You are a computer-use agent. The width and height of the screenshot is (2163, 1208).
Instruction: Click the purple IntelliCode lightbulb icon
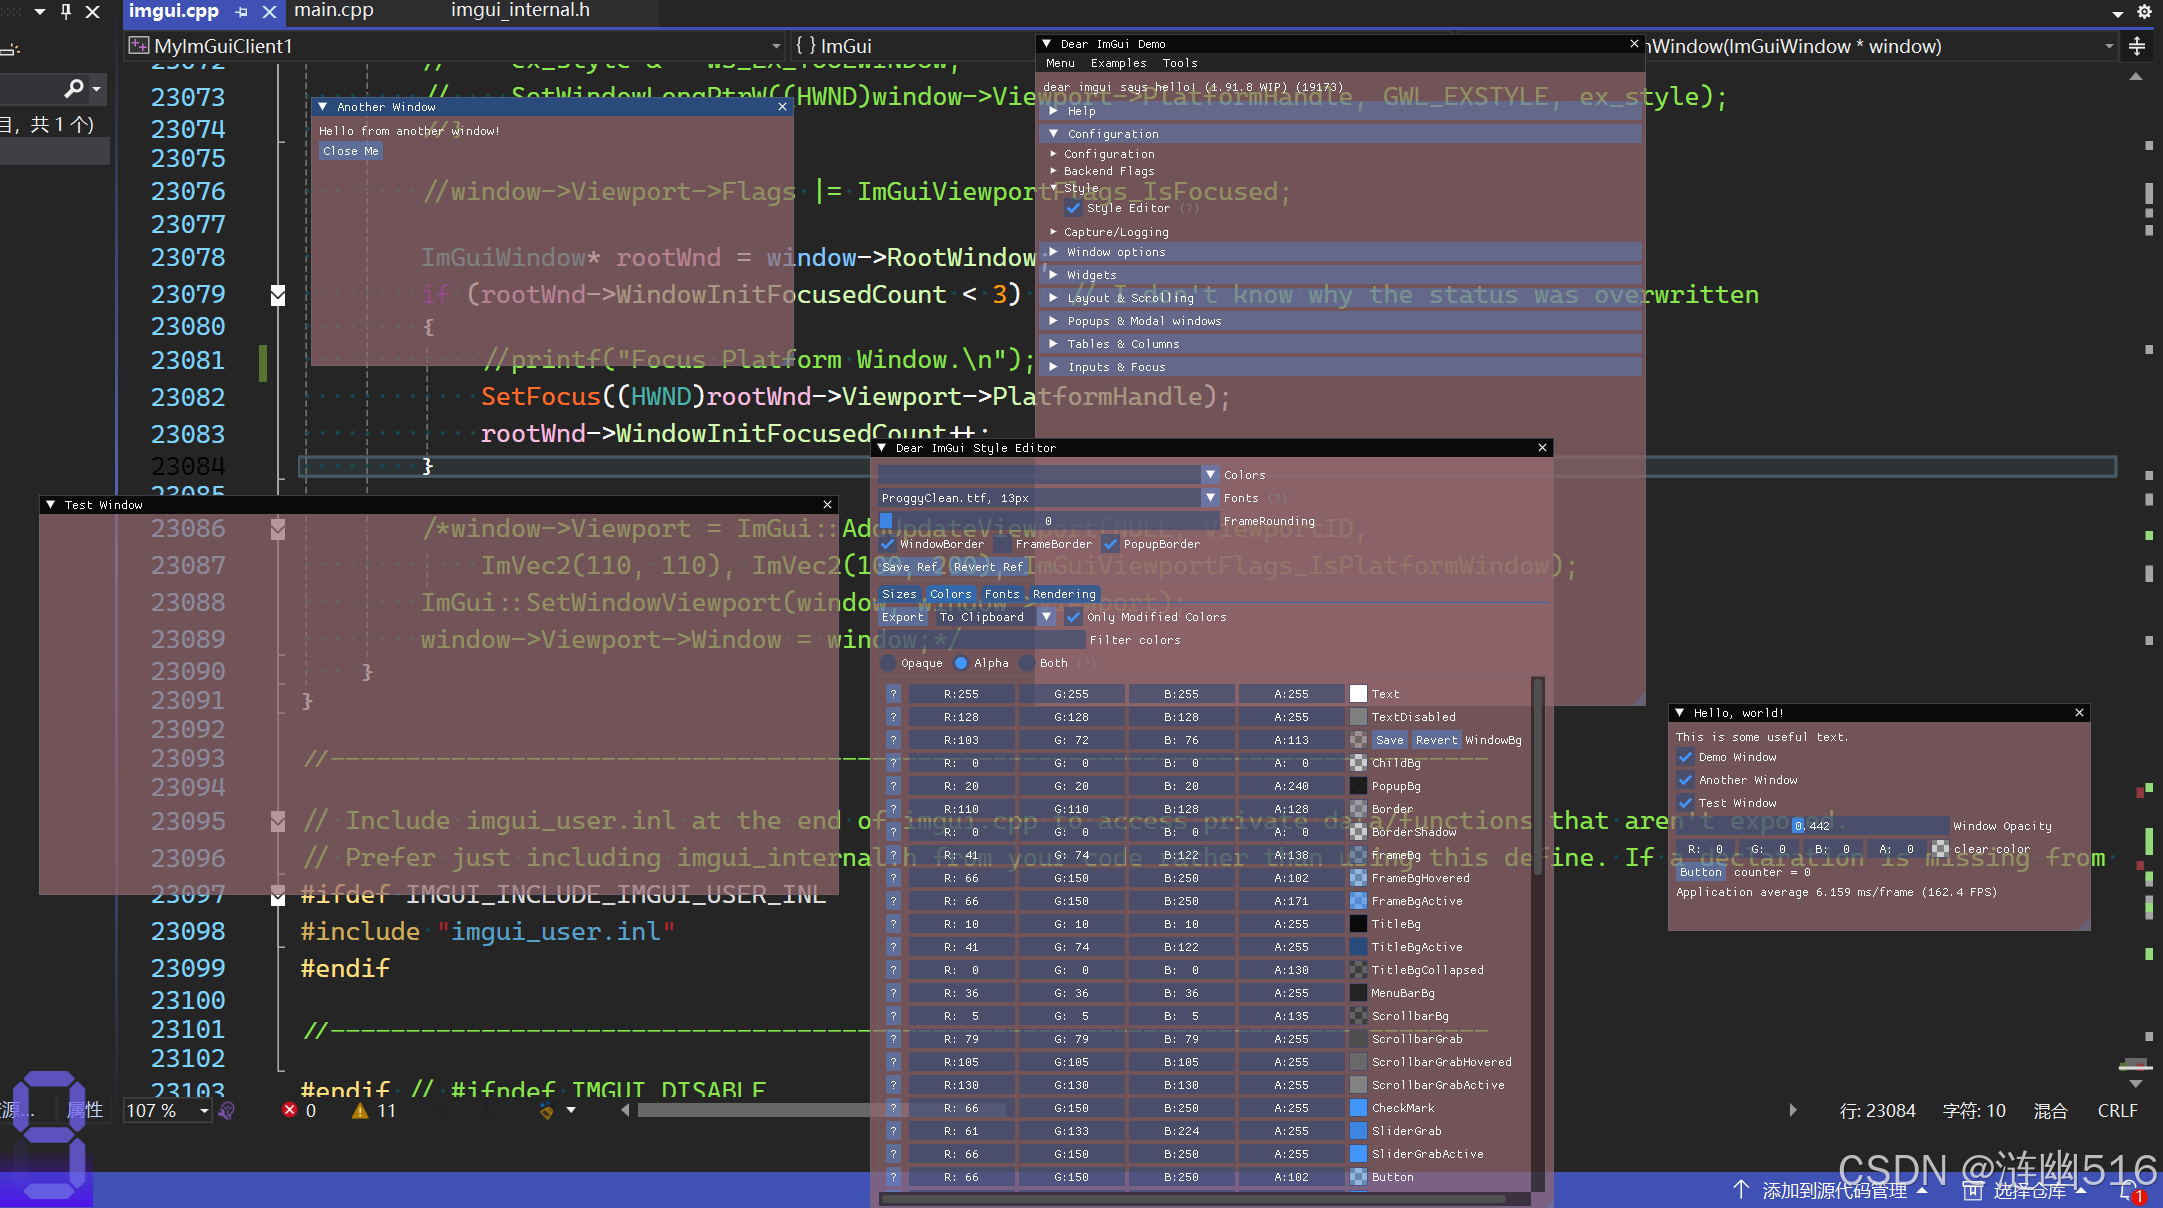tap(227, 1110)
